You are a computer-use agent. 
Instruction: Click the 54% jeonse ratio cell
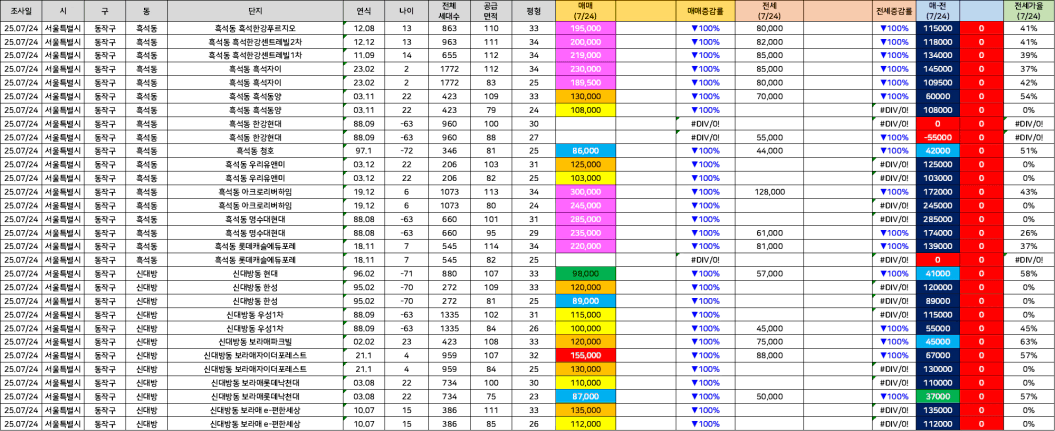coord(1029,96)
